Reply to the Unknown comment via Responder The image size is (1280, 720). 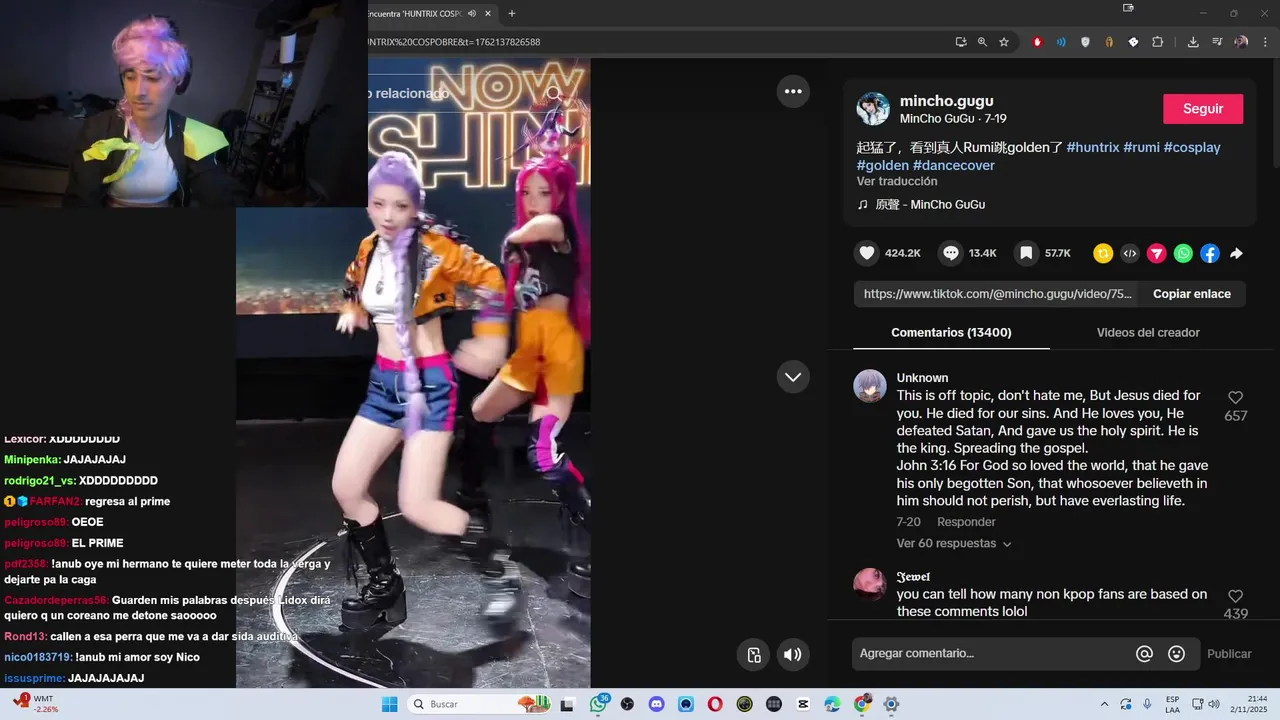[x=966, y=522]
